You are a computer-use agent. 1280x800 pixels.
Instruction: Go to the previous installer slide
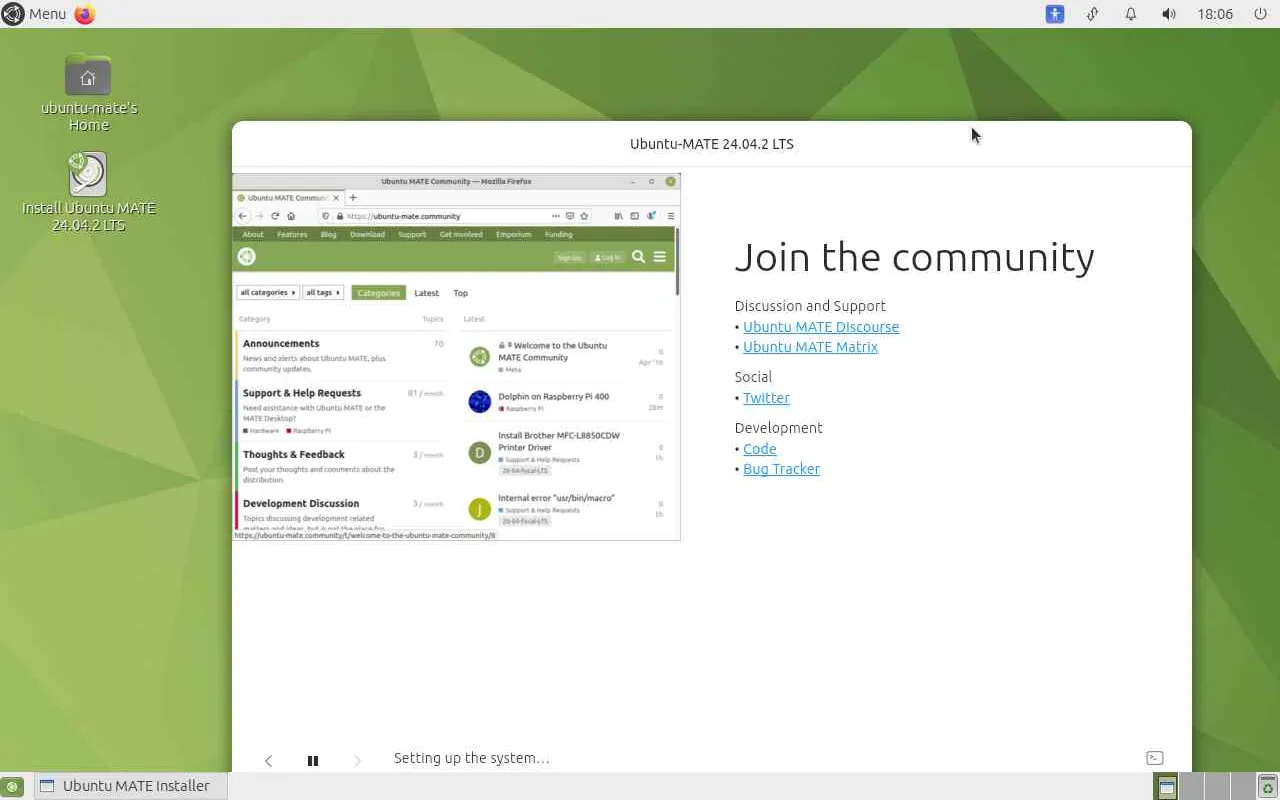(268, 760)
